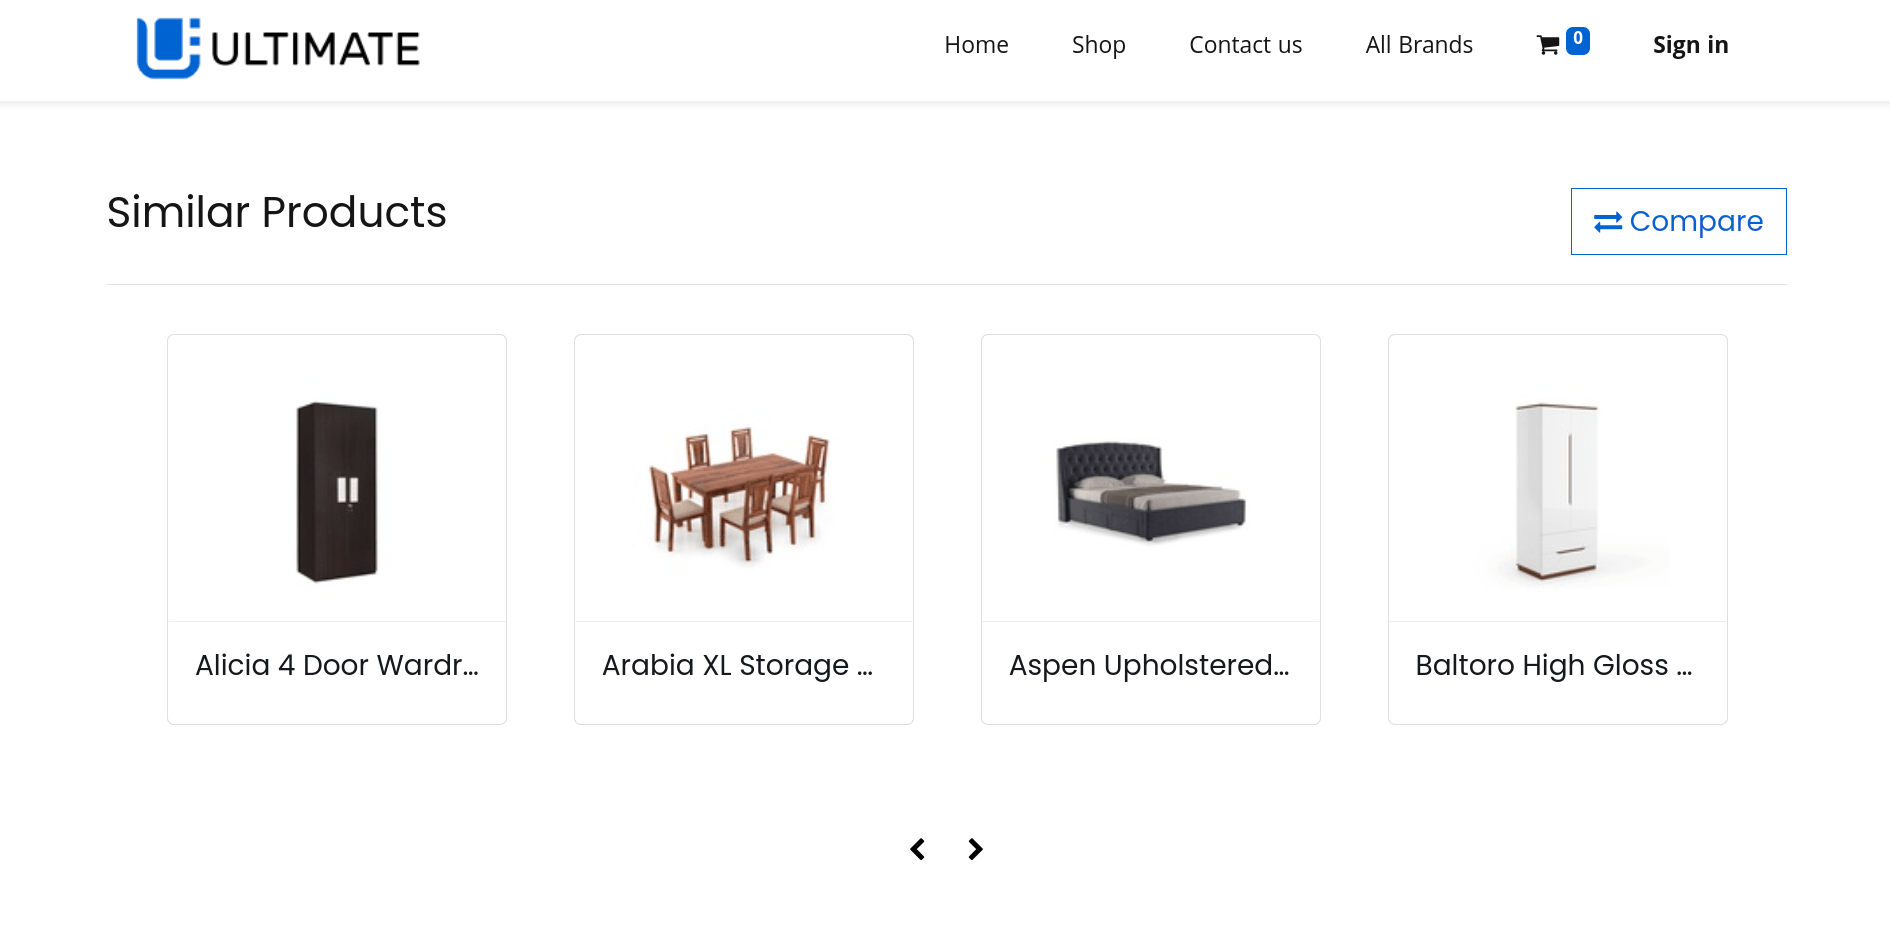Image resolution: width=1890 pixels, height=951 pixels.
Task: Open the Shop page
Action: pyautogui.click(x=1098, y=45)
